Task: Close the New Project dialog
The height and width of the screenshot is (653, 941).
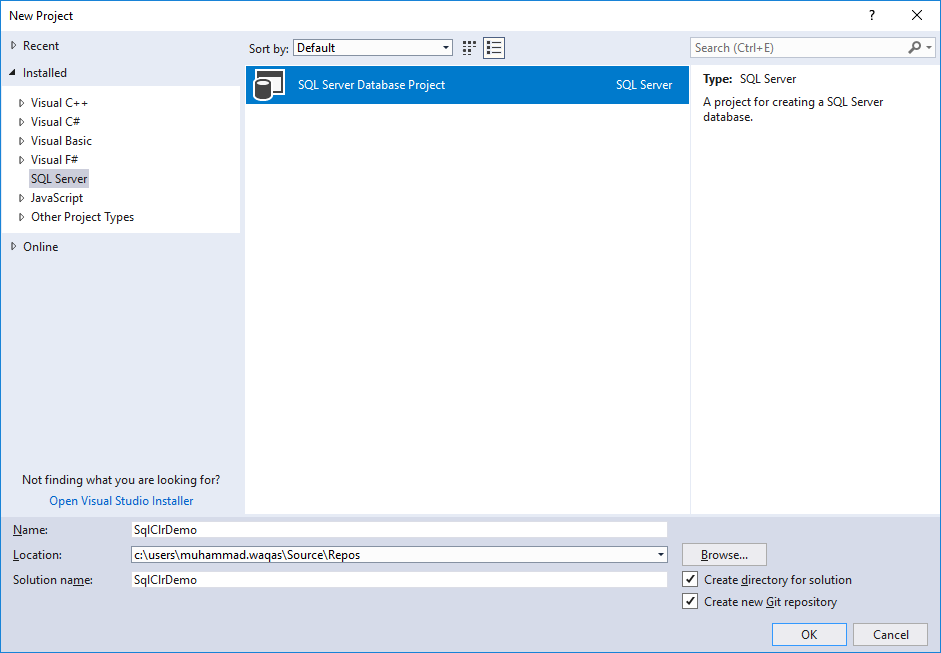Action: pos(917,16)
